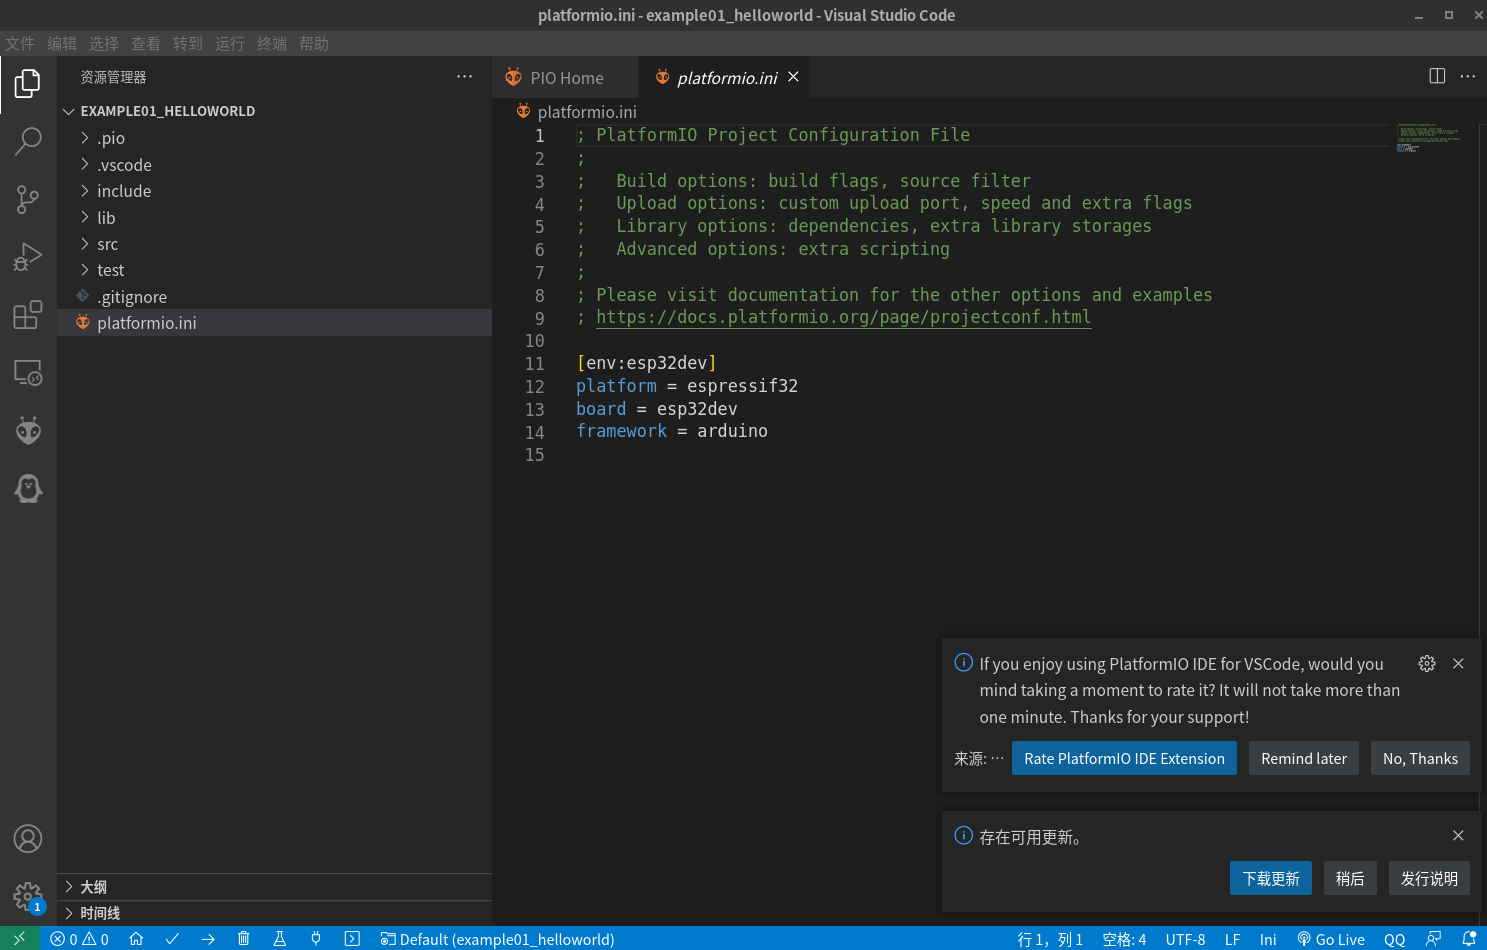Open the 转到 menu
1487x950 pixels.
188,44
